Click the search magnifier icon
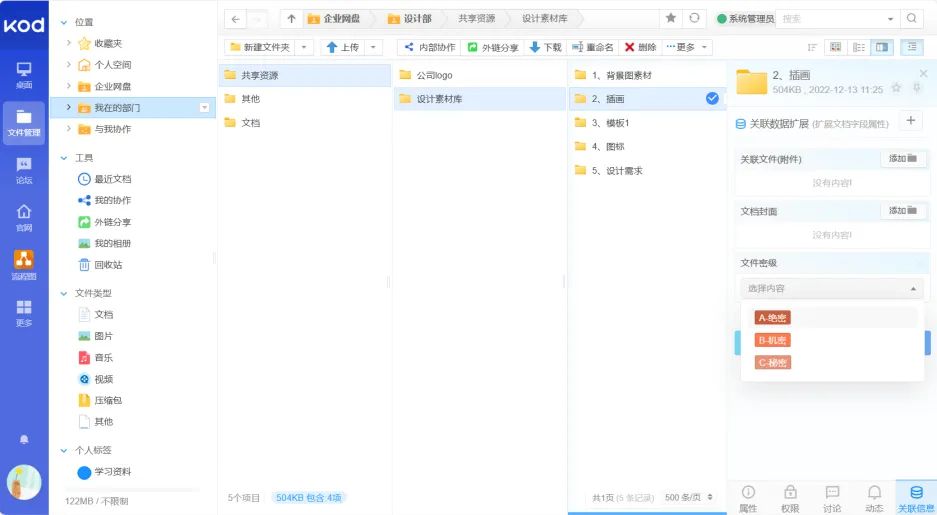This screenshot has width=937, height=515. tap(911, 19)
